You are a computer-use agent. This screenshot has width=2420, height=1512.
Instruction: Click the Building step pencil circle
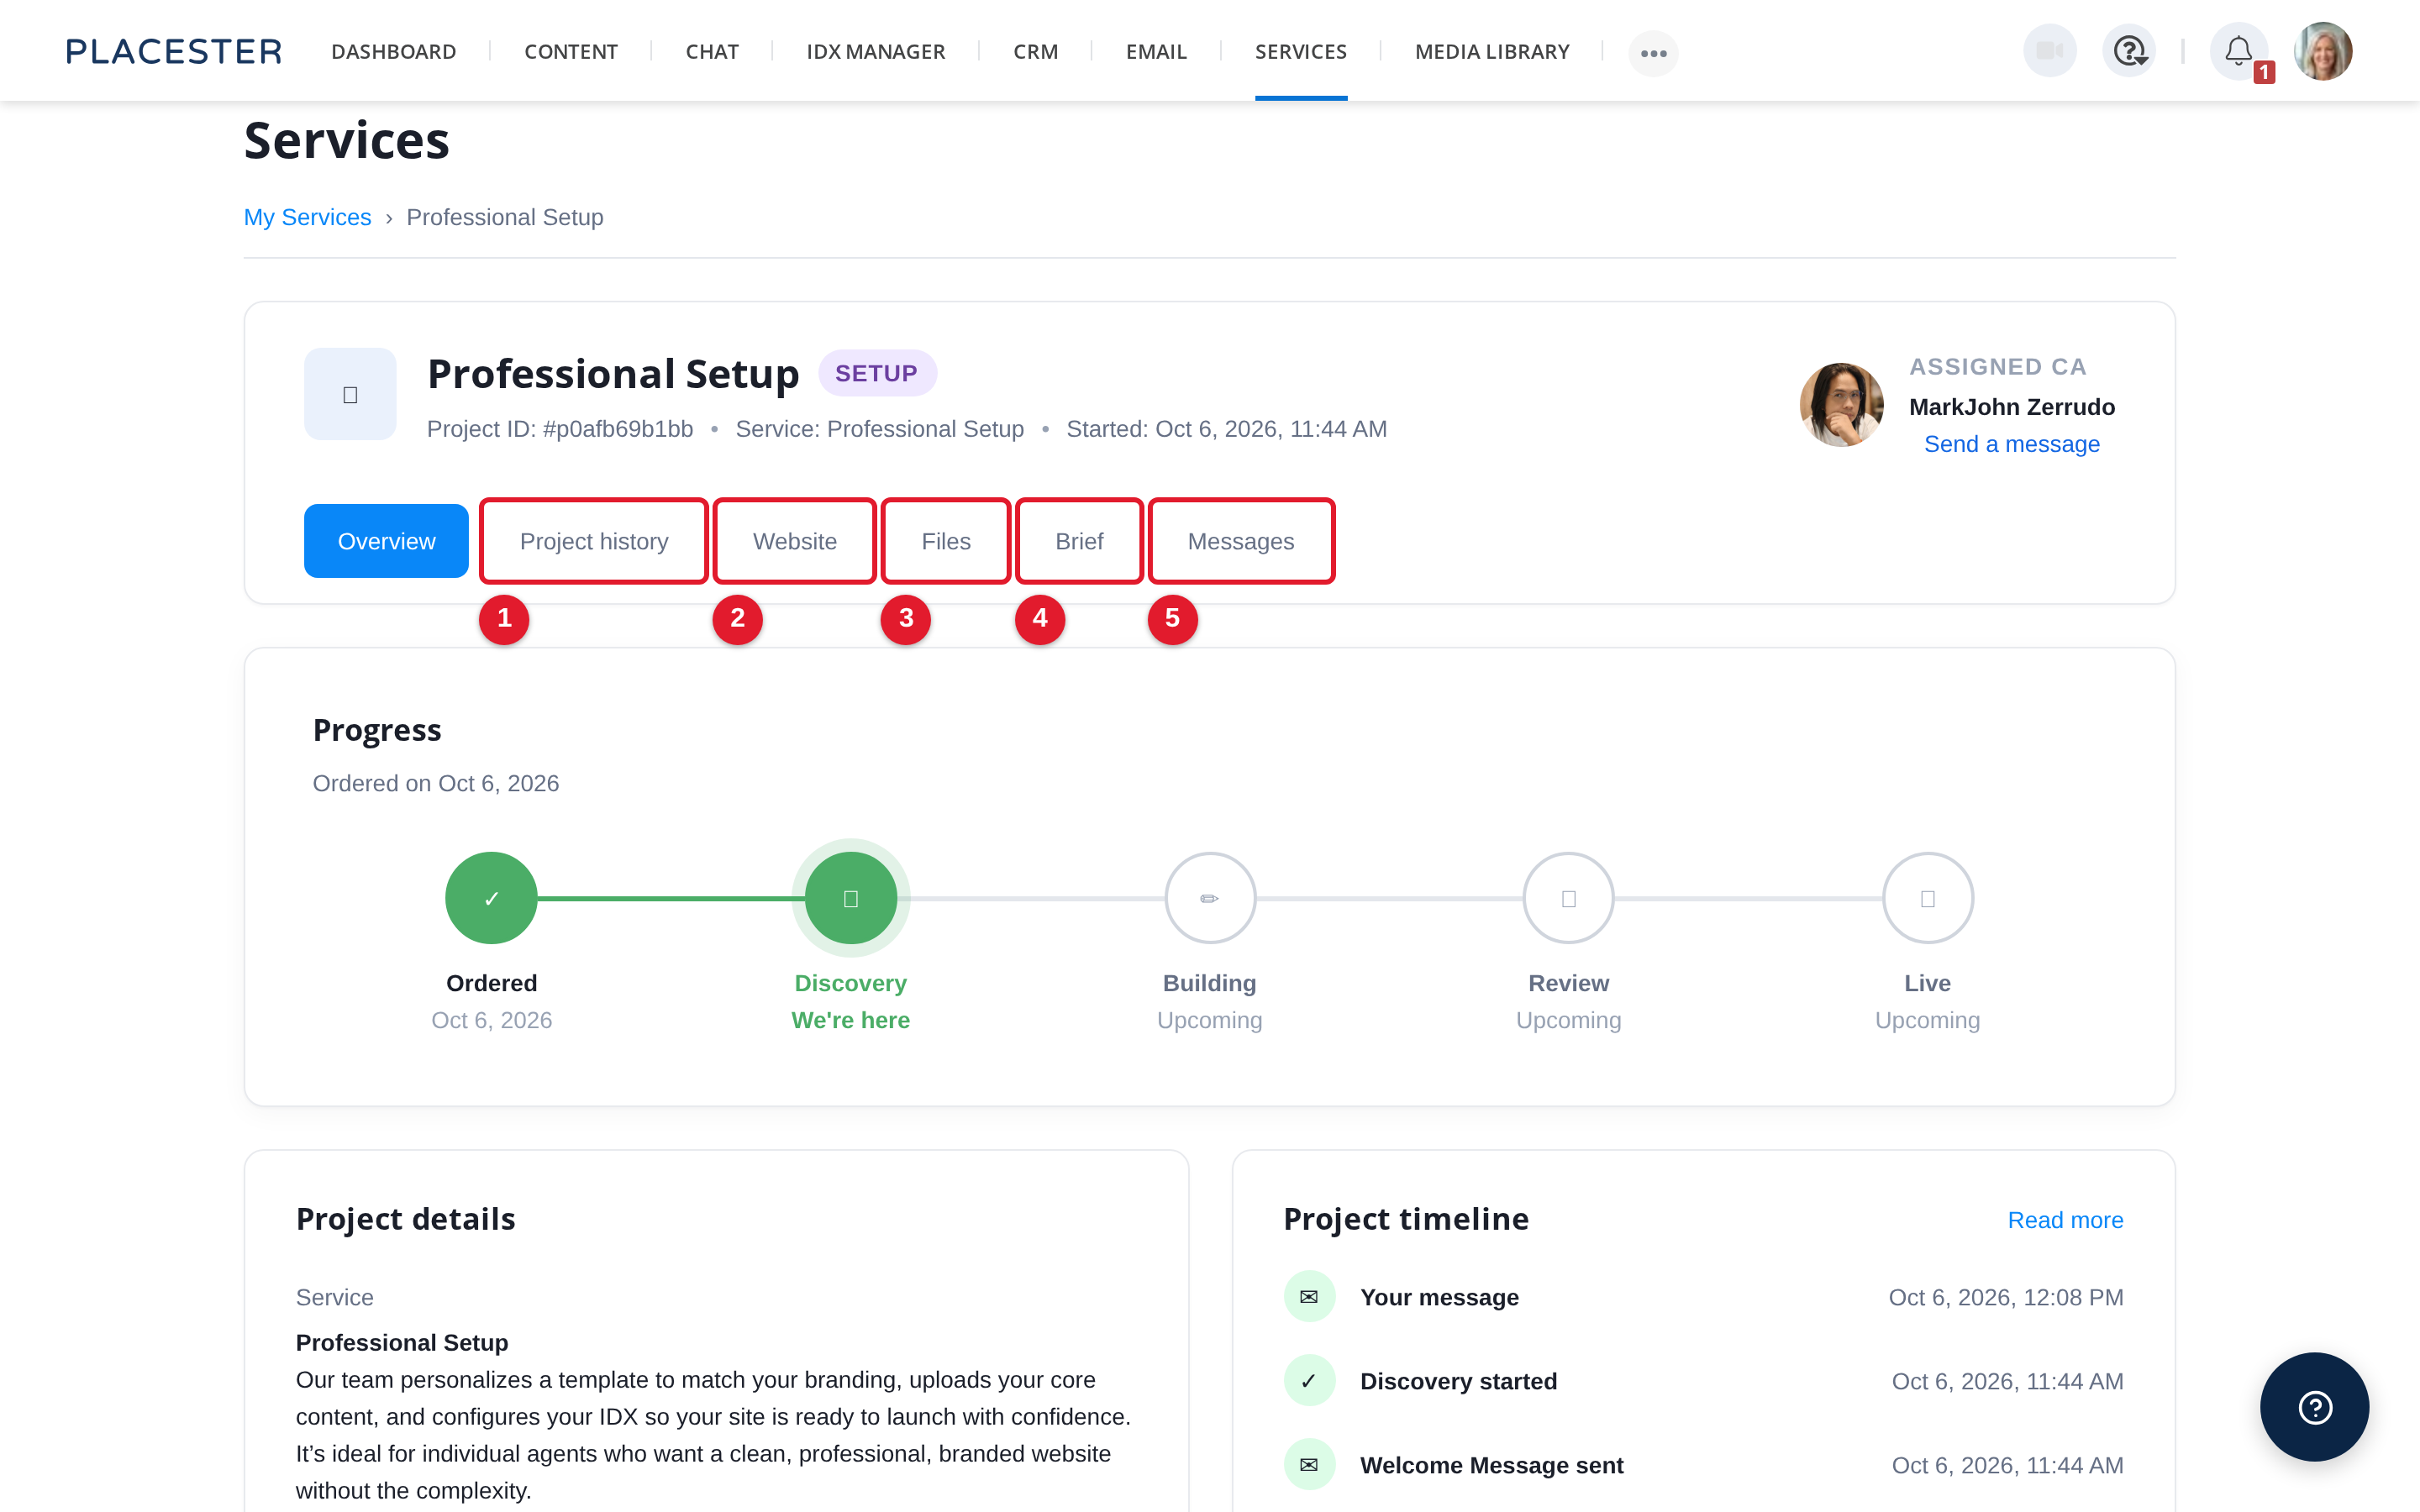pyautogui.click(x=1210, y=898)
